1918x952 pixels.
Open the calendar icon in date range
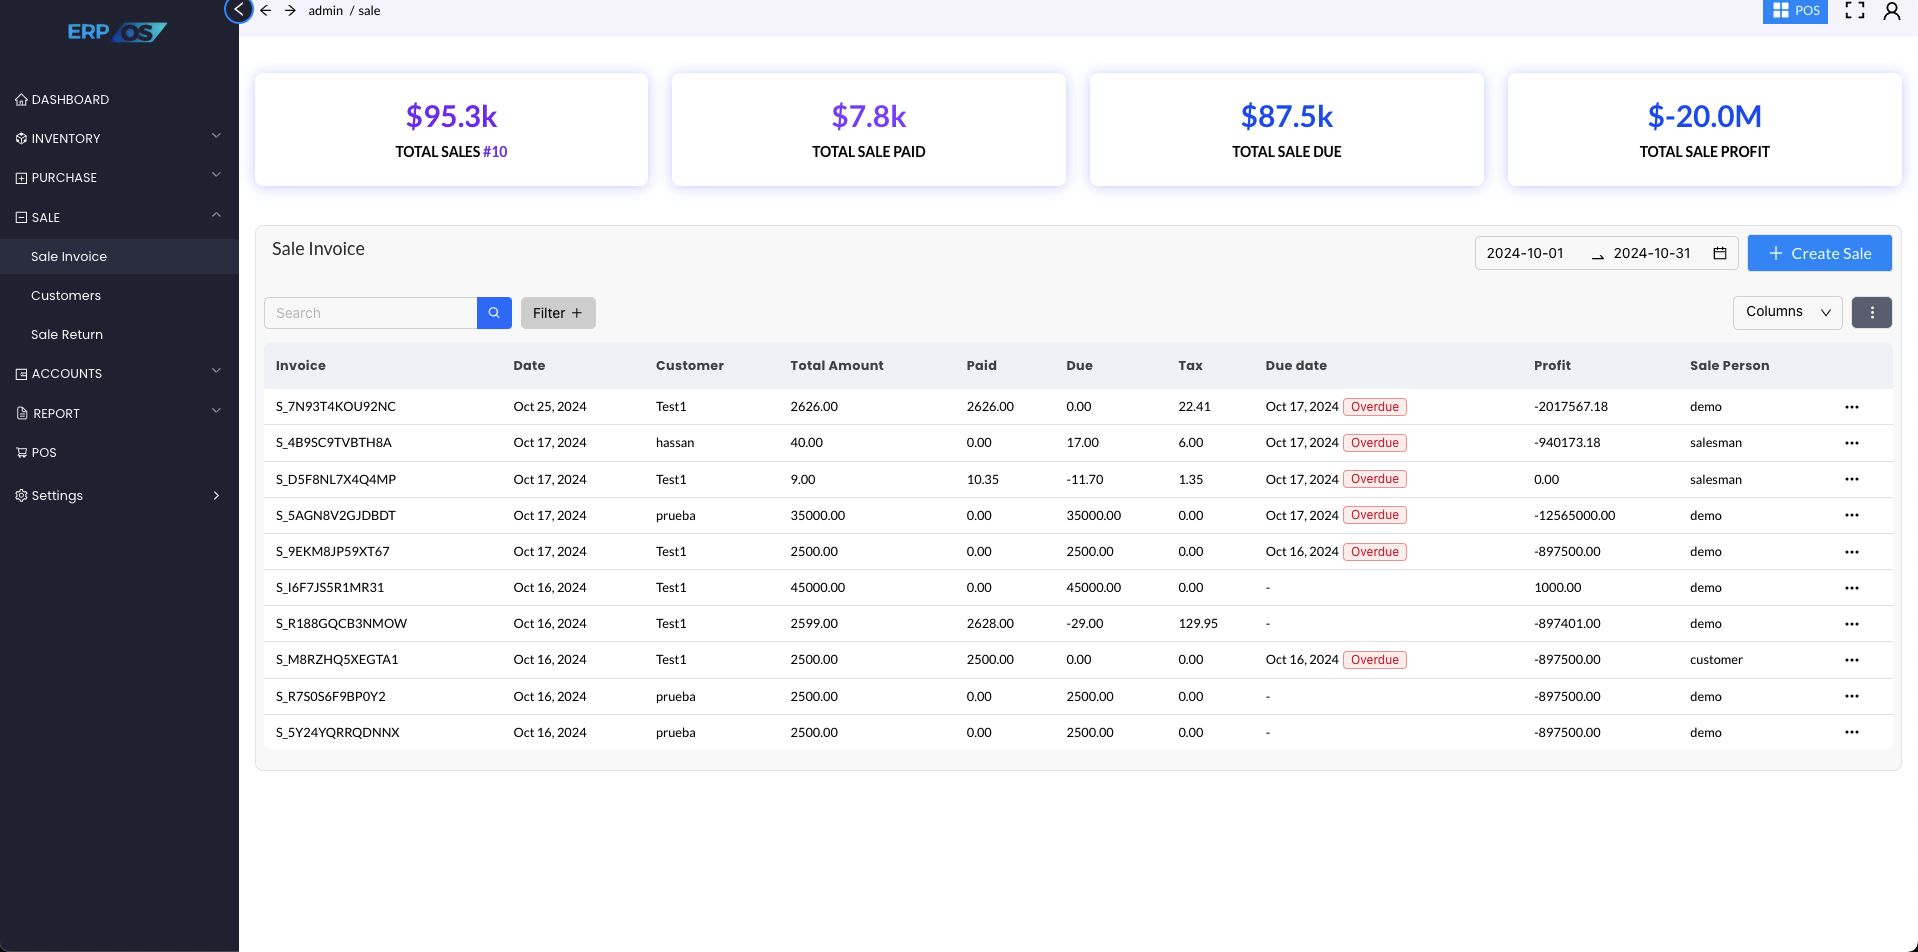tap(1720, 254)
